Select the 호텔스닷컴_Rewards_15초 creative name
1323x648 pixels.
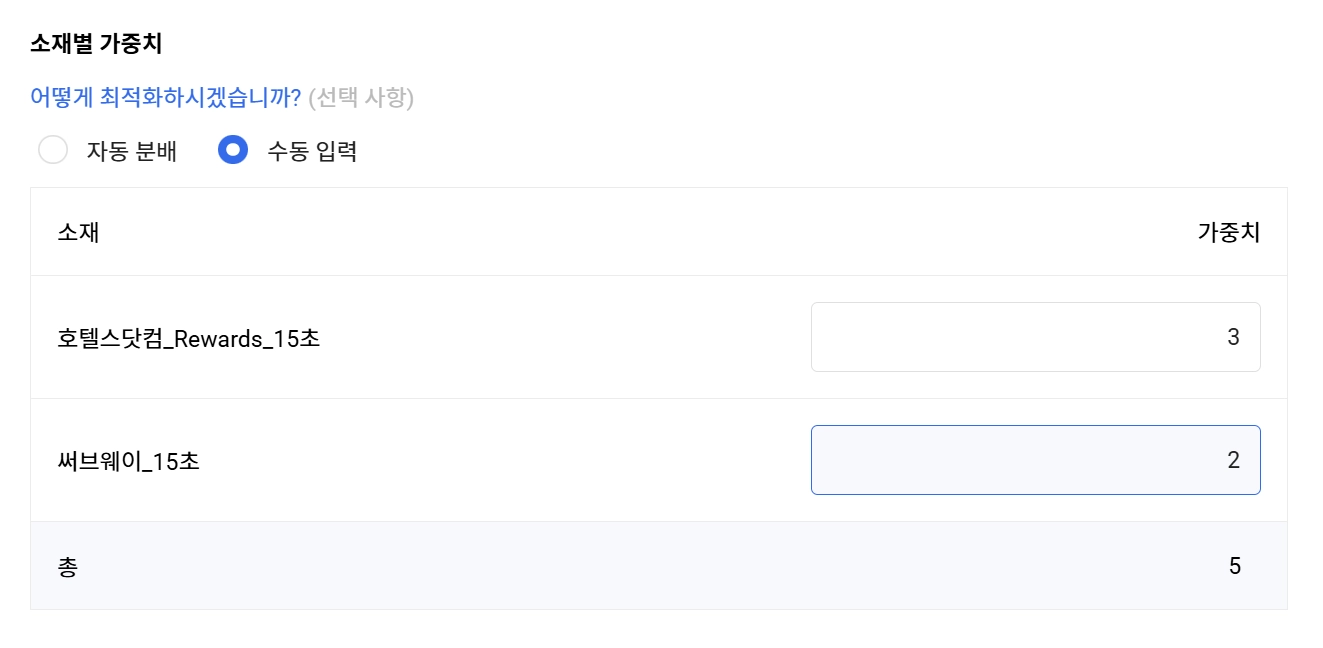[189, 338]
